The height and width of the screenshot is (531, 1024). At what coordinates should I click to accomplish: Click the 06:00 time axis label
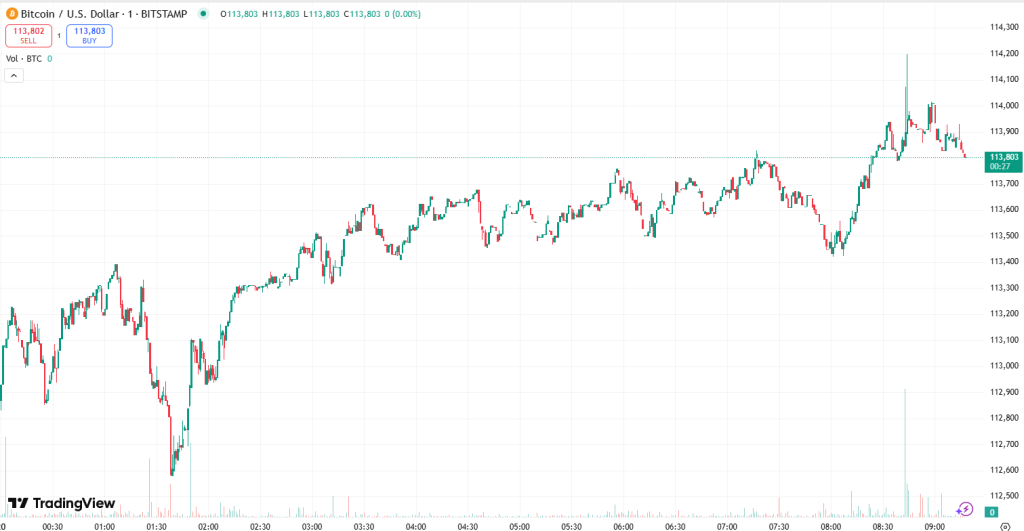point(623,526)
